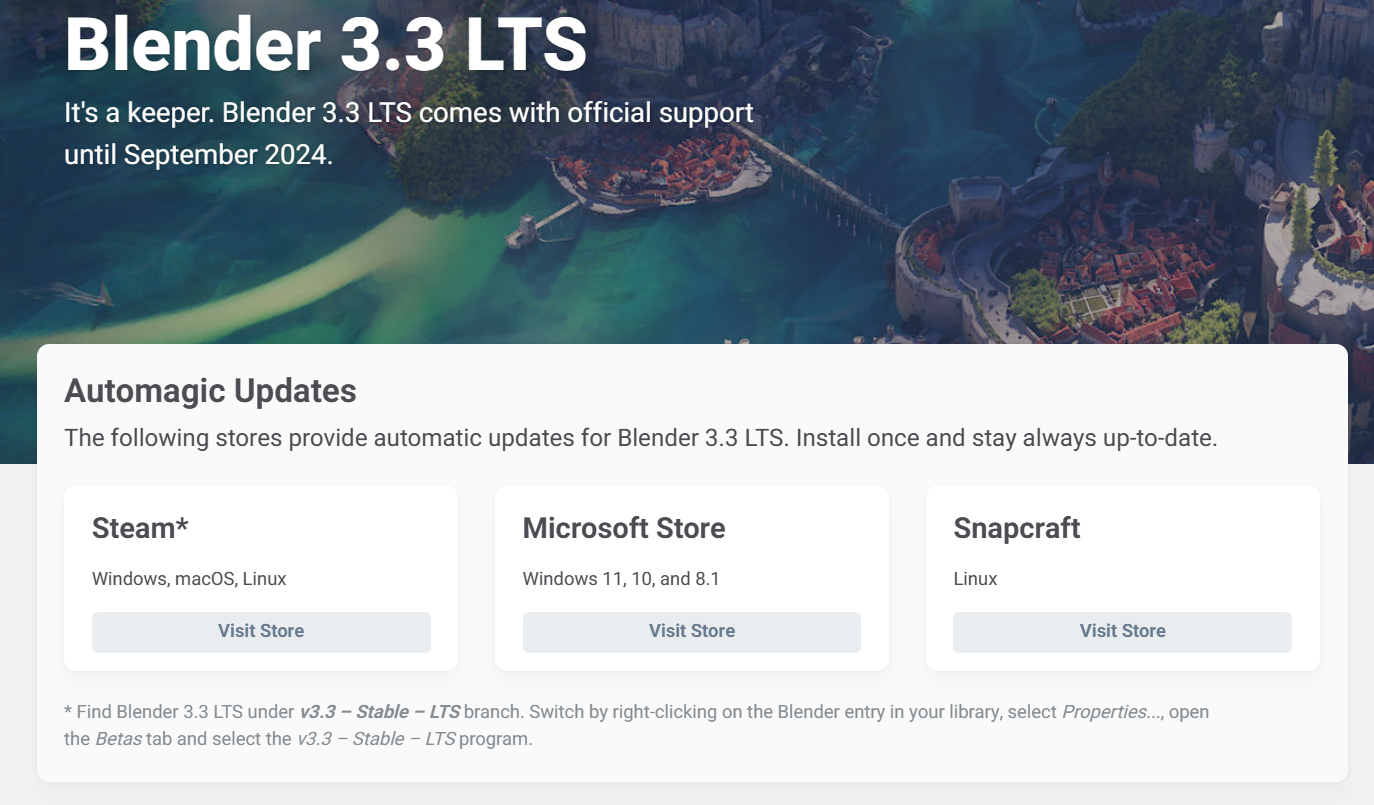Click 'Windows, macOS, Linux' platform text
This screenshot has width=1374, height=805.
189,579
